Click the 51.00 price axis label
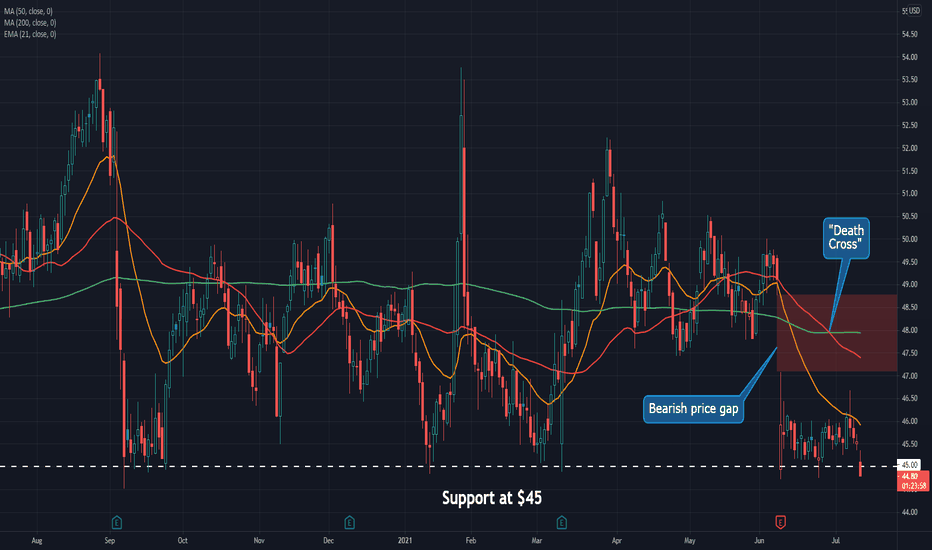932x550 pixels. point(909,193)
